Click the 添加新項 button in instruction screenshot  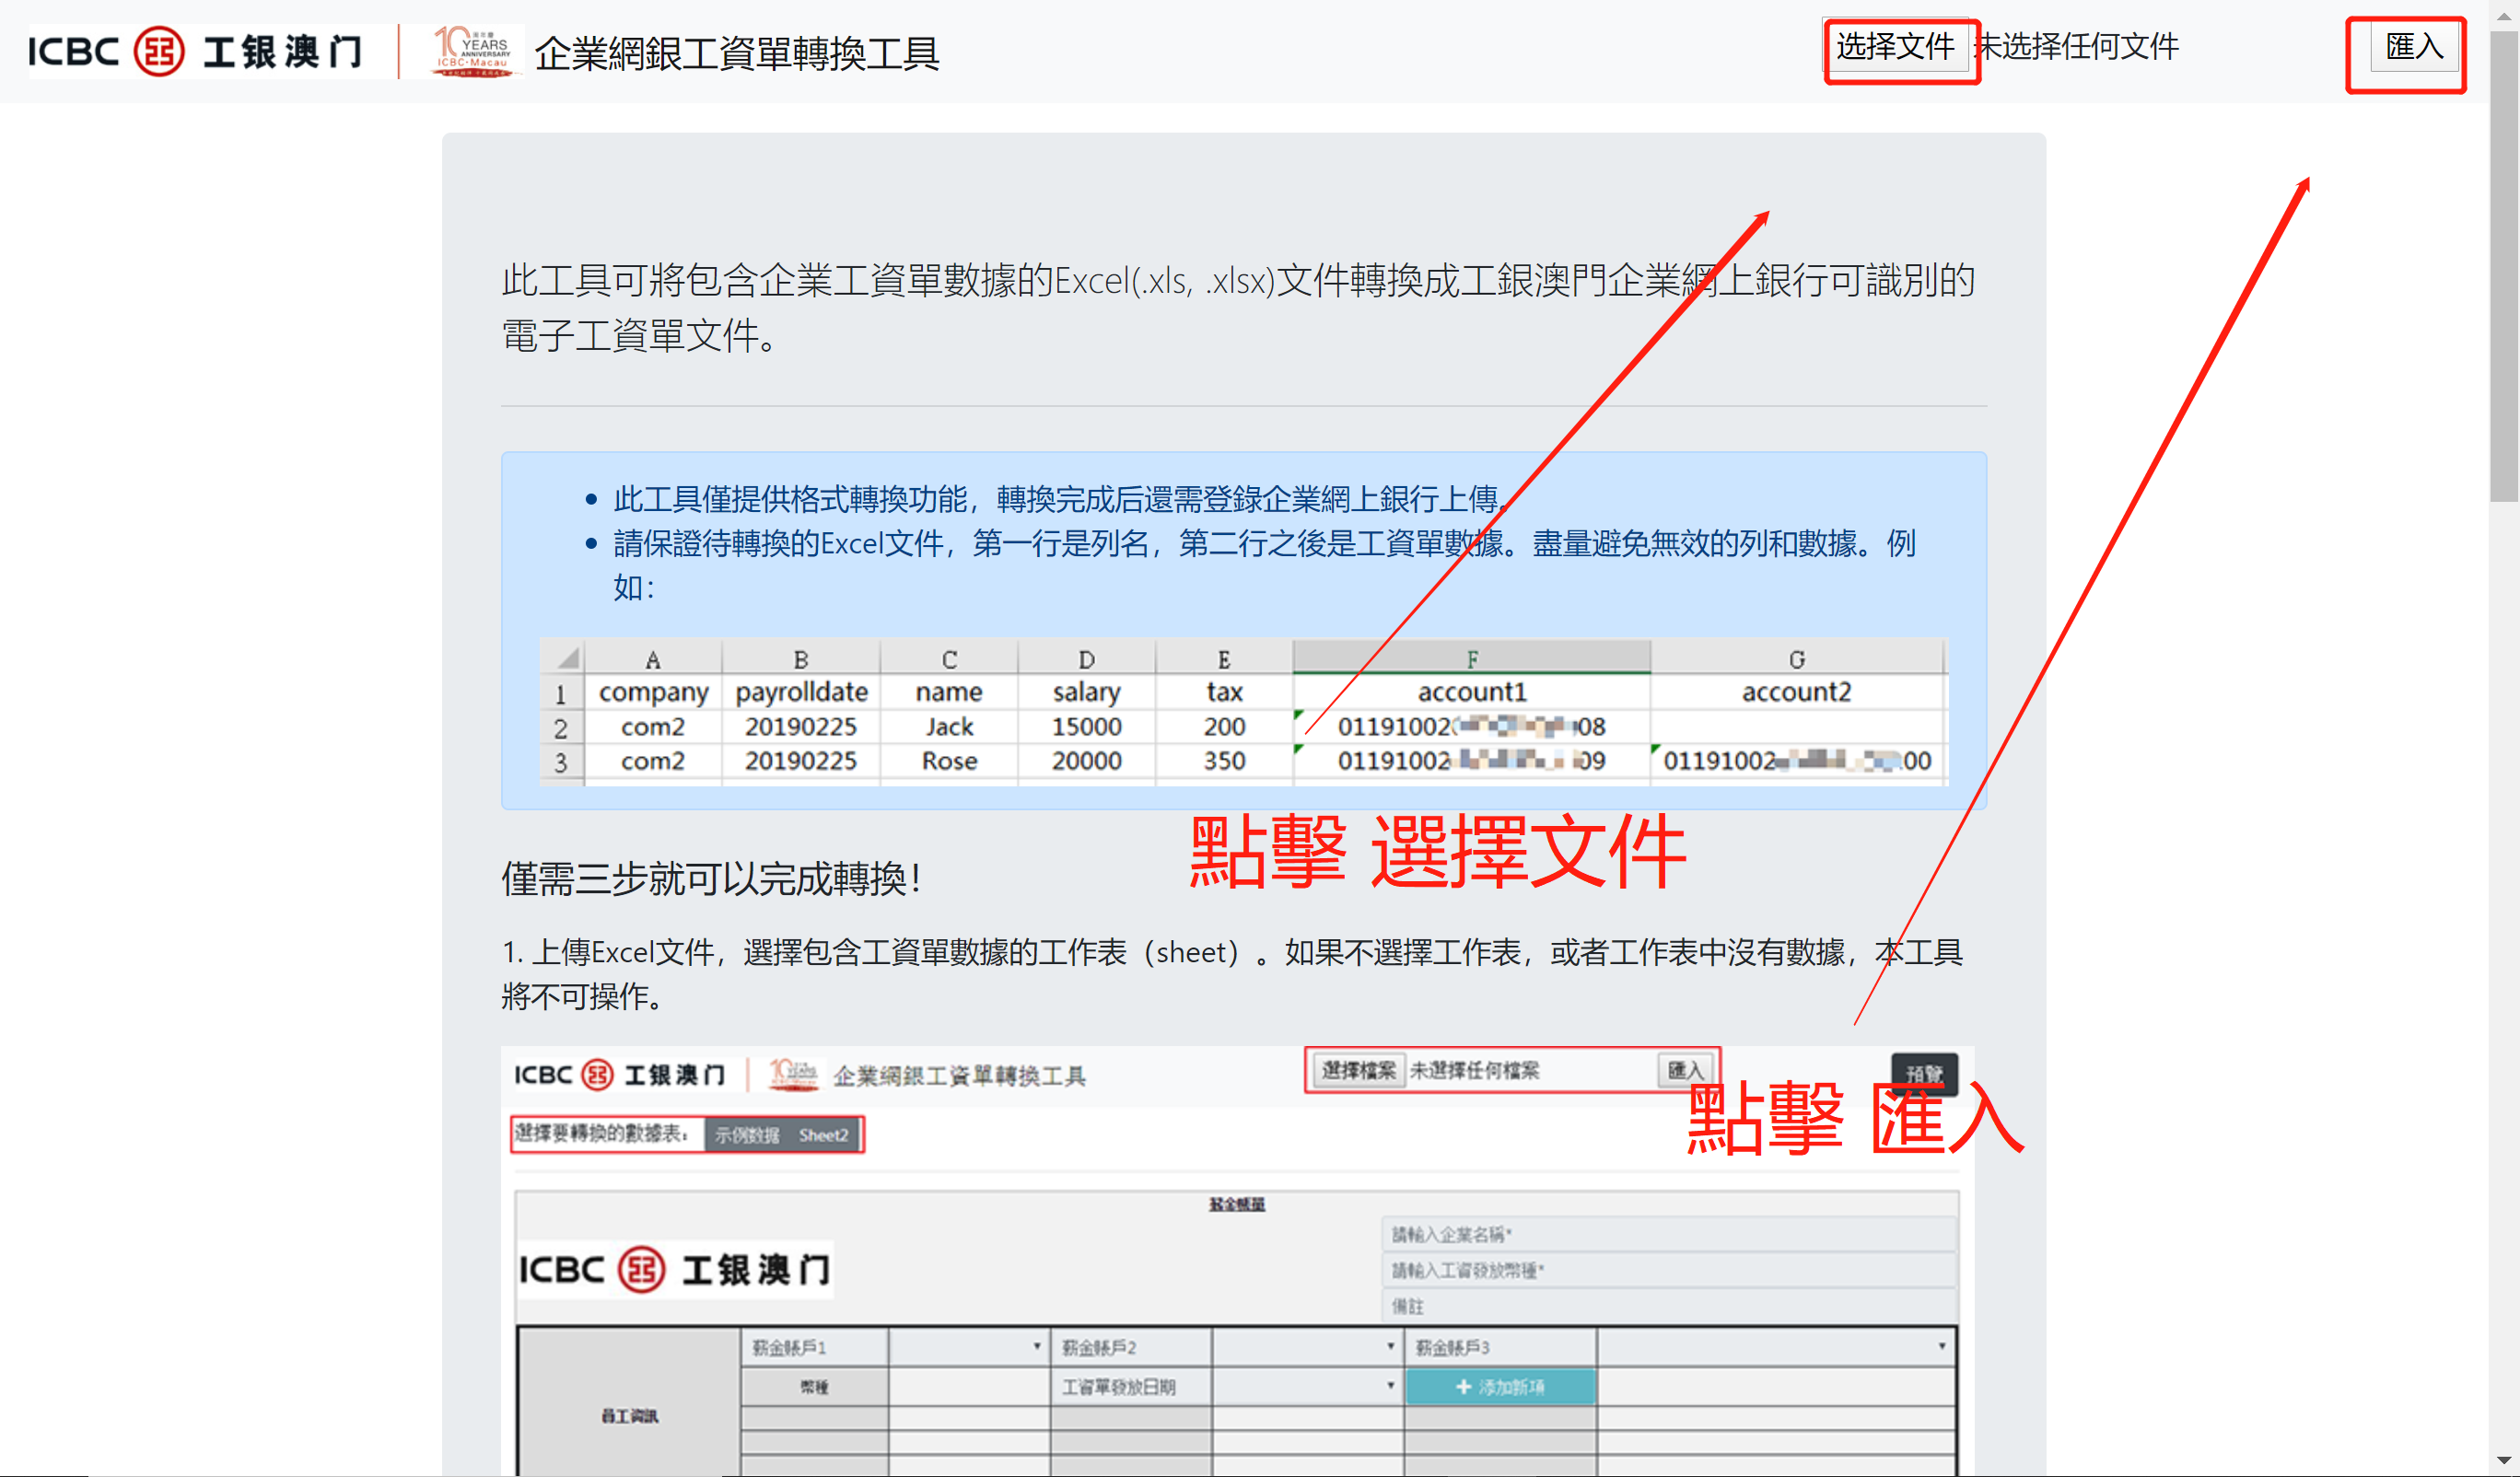coord(1500,1387)
